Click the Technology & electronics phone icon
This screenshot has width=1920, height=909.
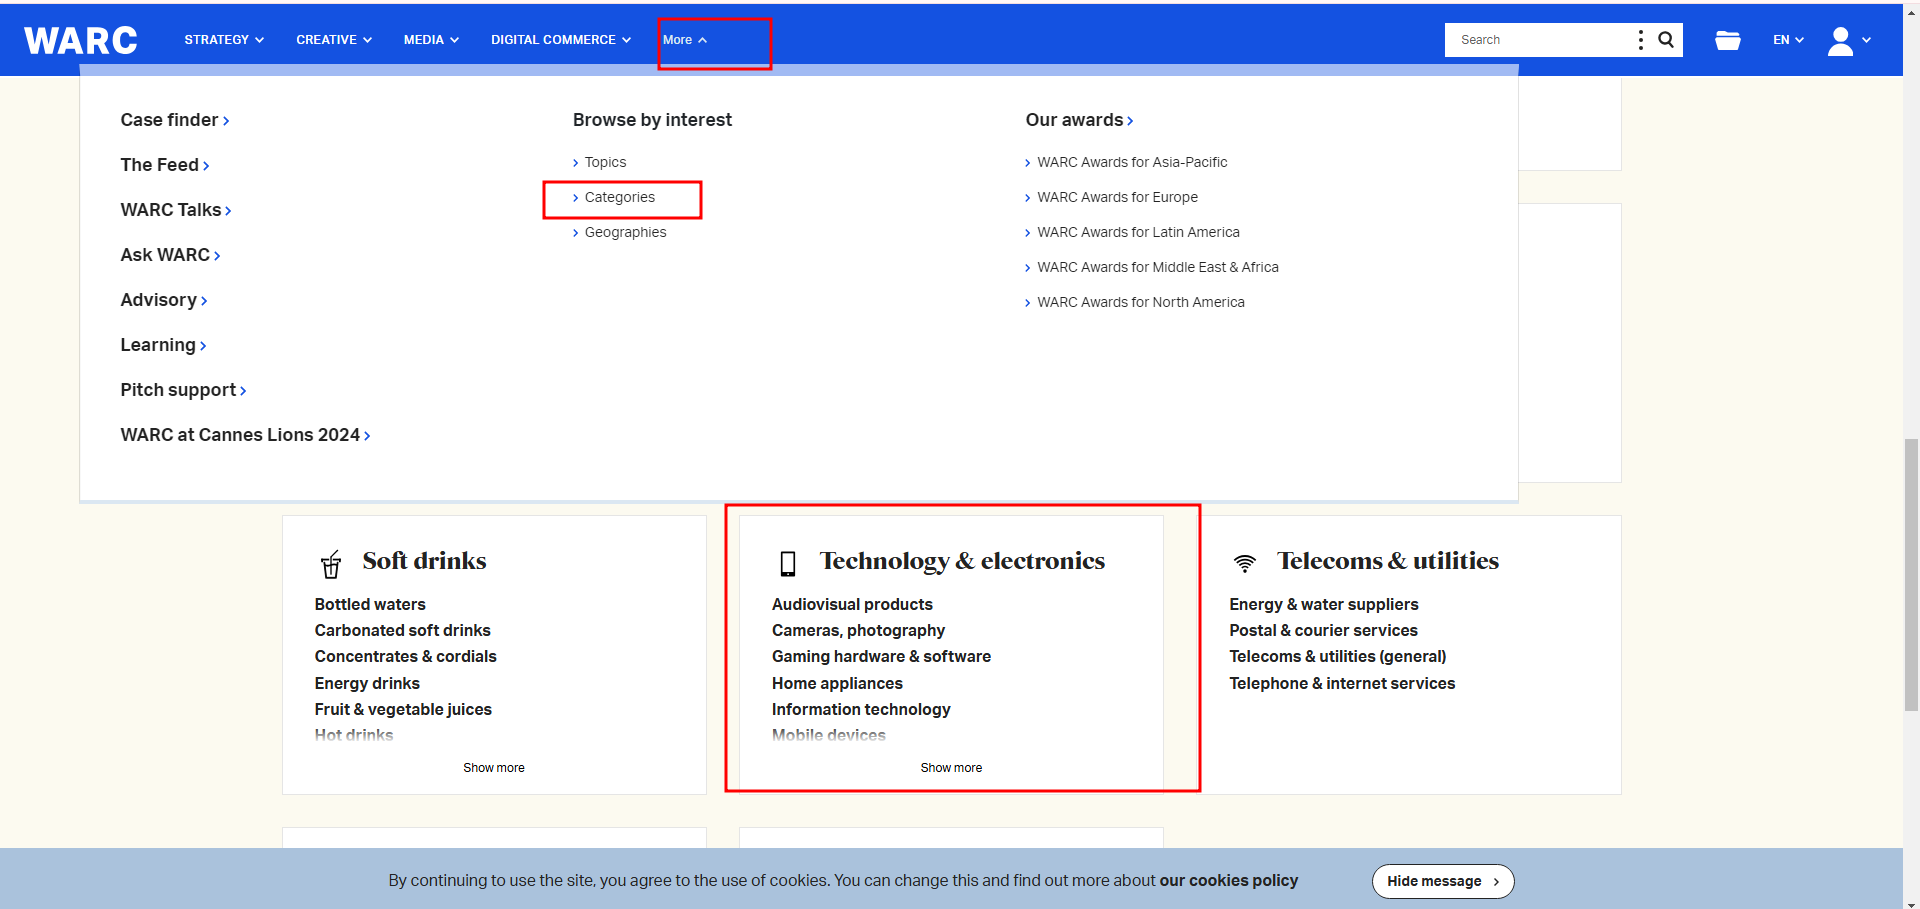tap(788, 564)
